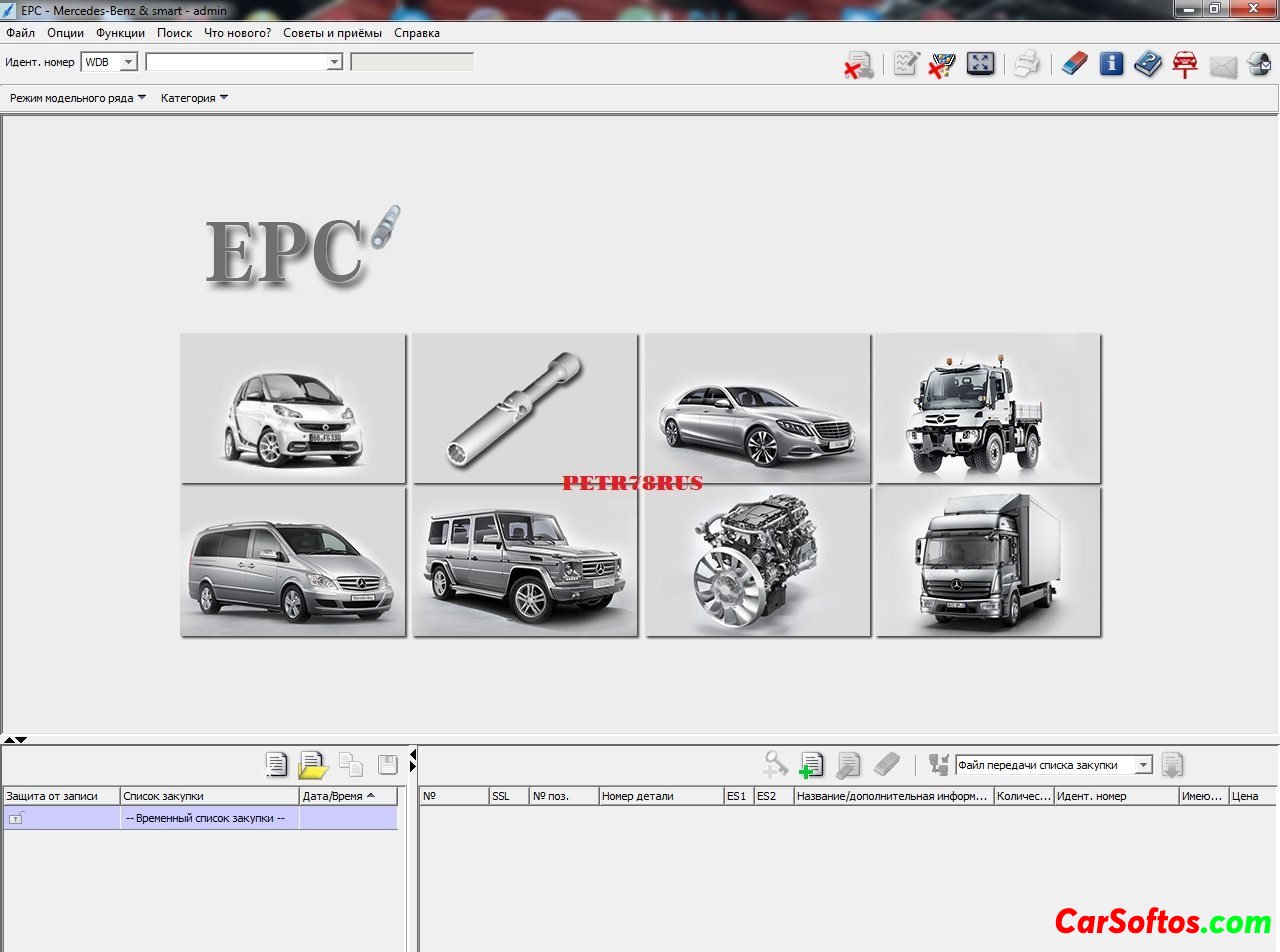Click the eraser icon in the toolbar
Screen dimensions: 1280x952
(x=1074, y=65)
